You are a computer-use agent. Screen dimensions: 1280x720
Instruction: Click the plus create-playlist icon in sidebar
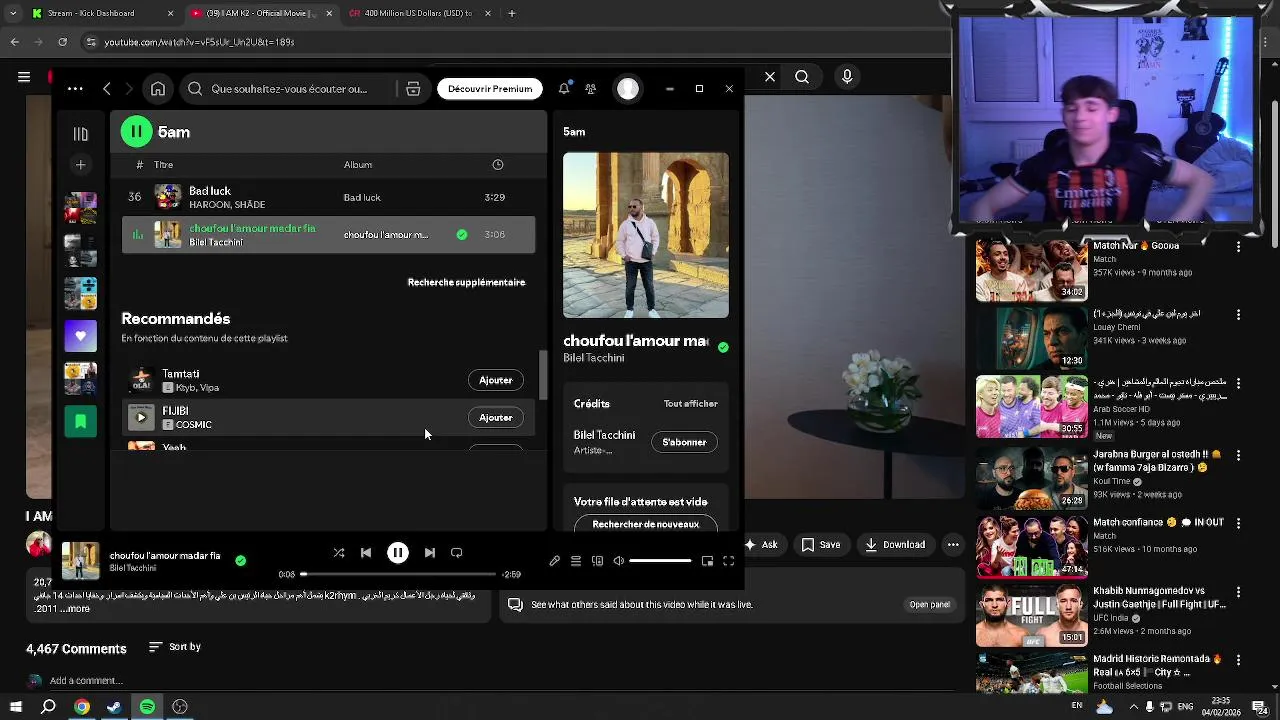81,165
